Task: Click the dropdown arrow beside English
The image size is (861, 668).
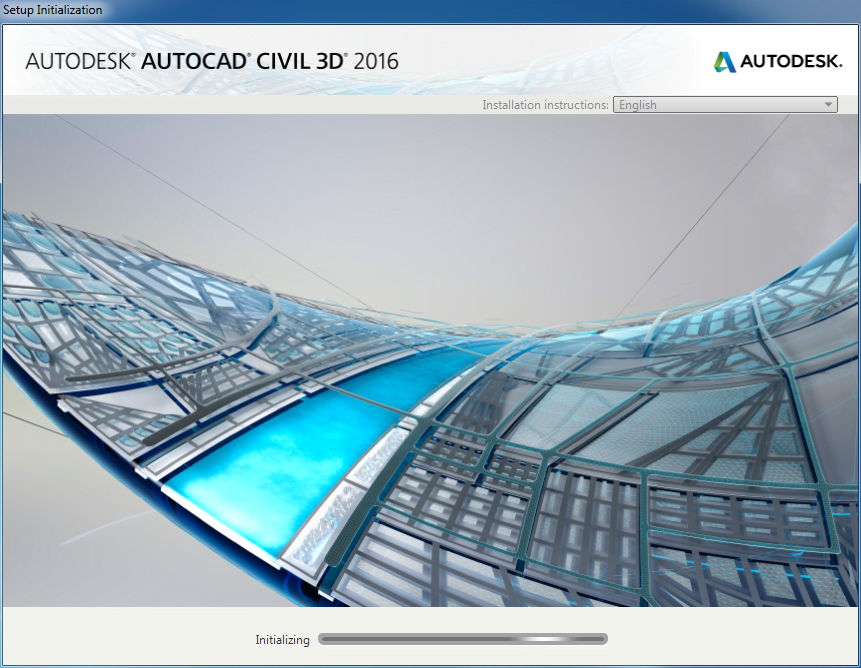Action: (x=828, y=105)
